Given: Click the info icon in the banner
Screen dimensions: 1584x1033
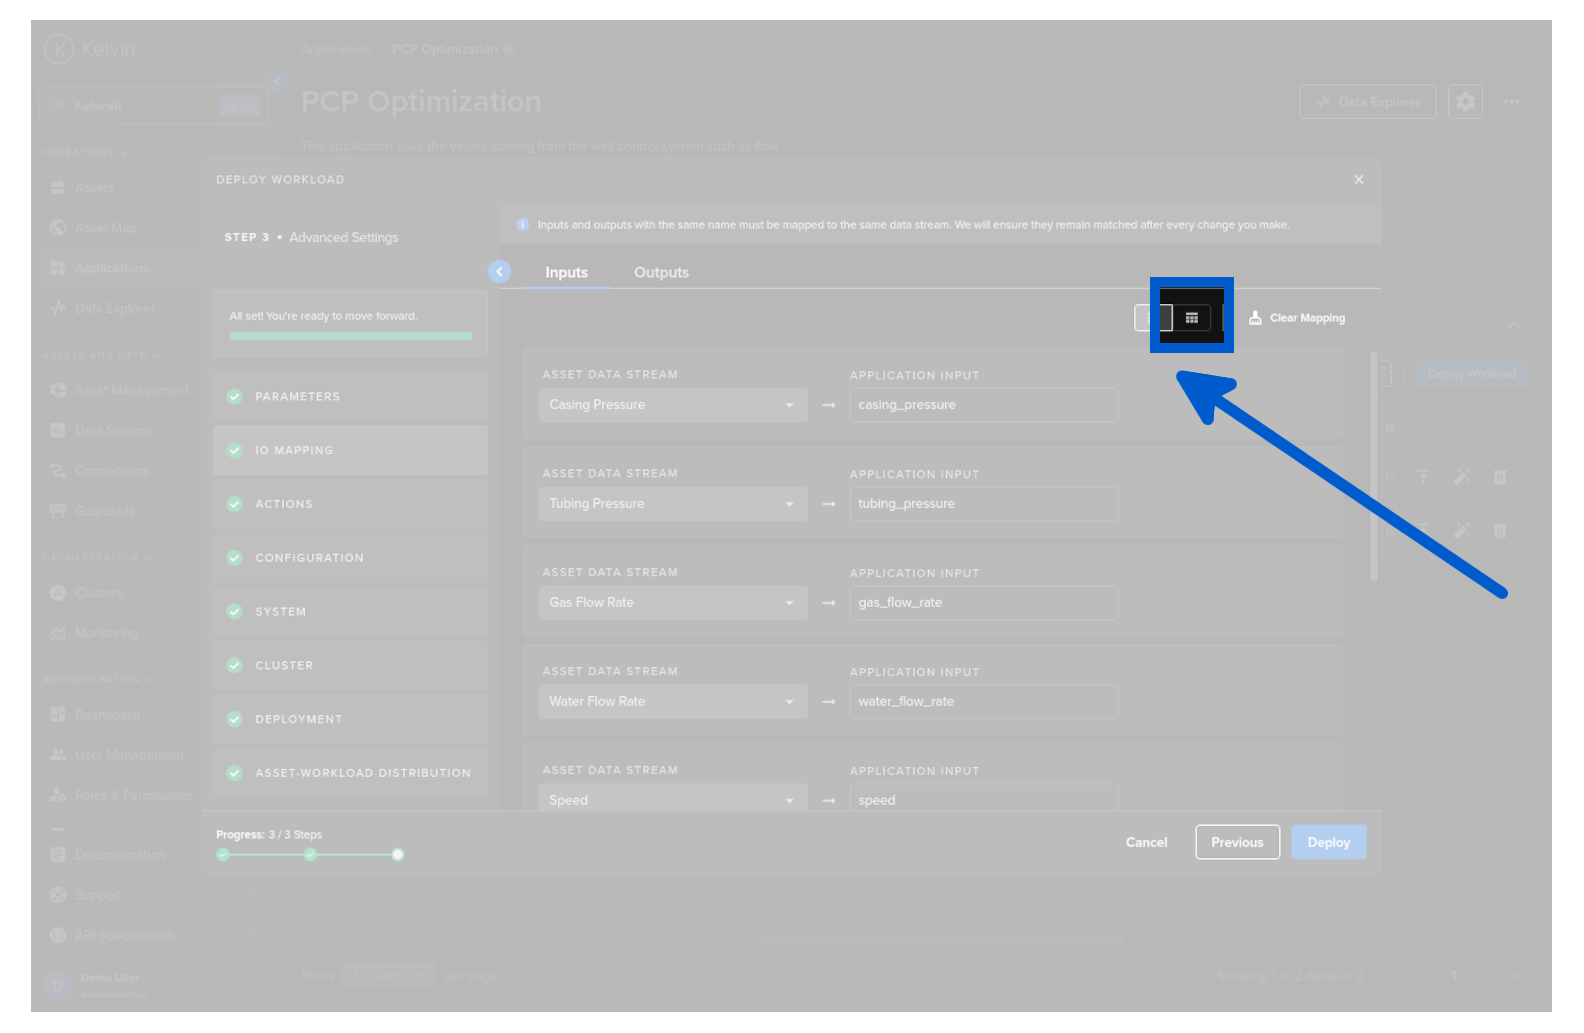Looking at the screenshot, I should 522,225.
